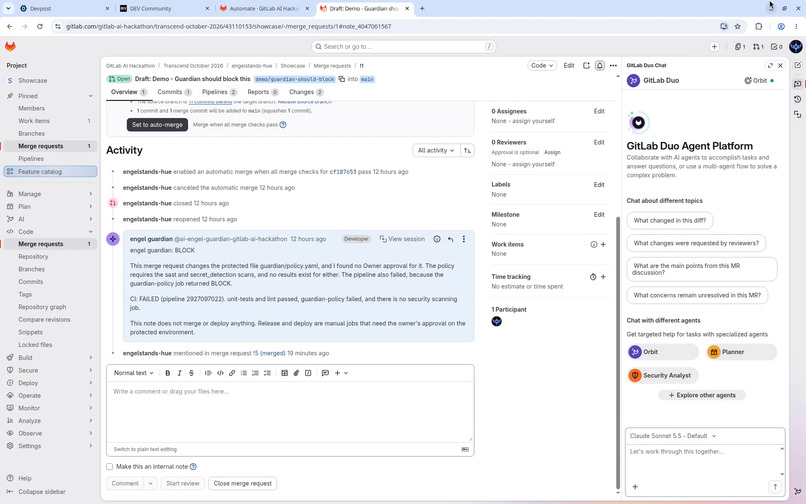Click Set to auto-merge button

(157, 124)
